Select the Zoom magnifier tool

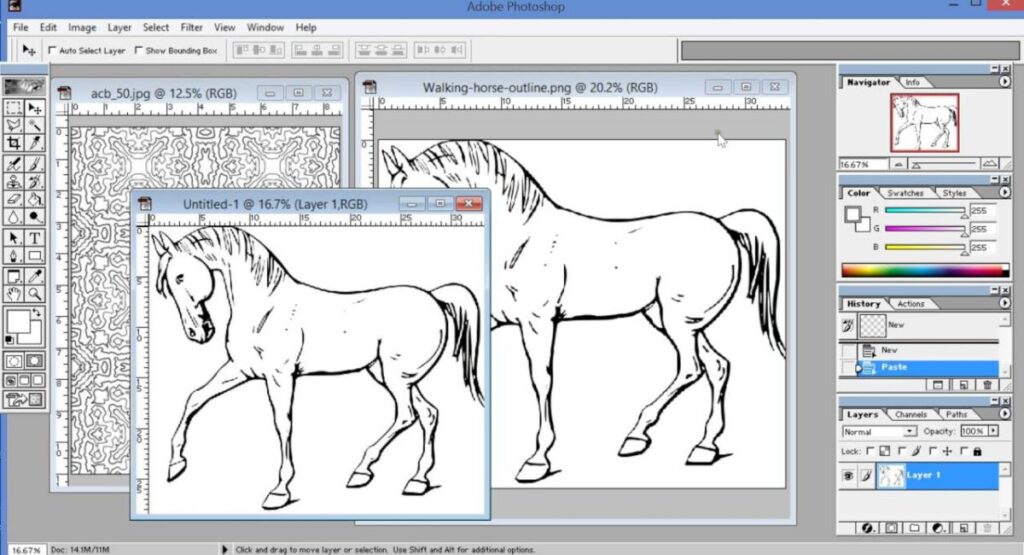coord(35,294)
